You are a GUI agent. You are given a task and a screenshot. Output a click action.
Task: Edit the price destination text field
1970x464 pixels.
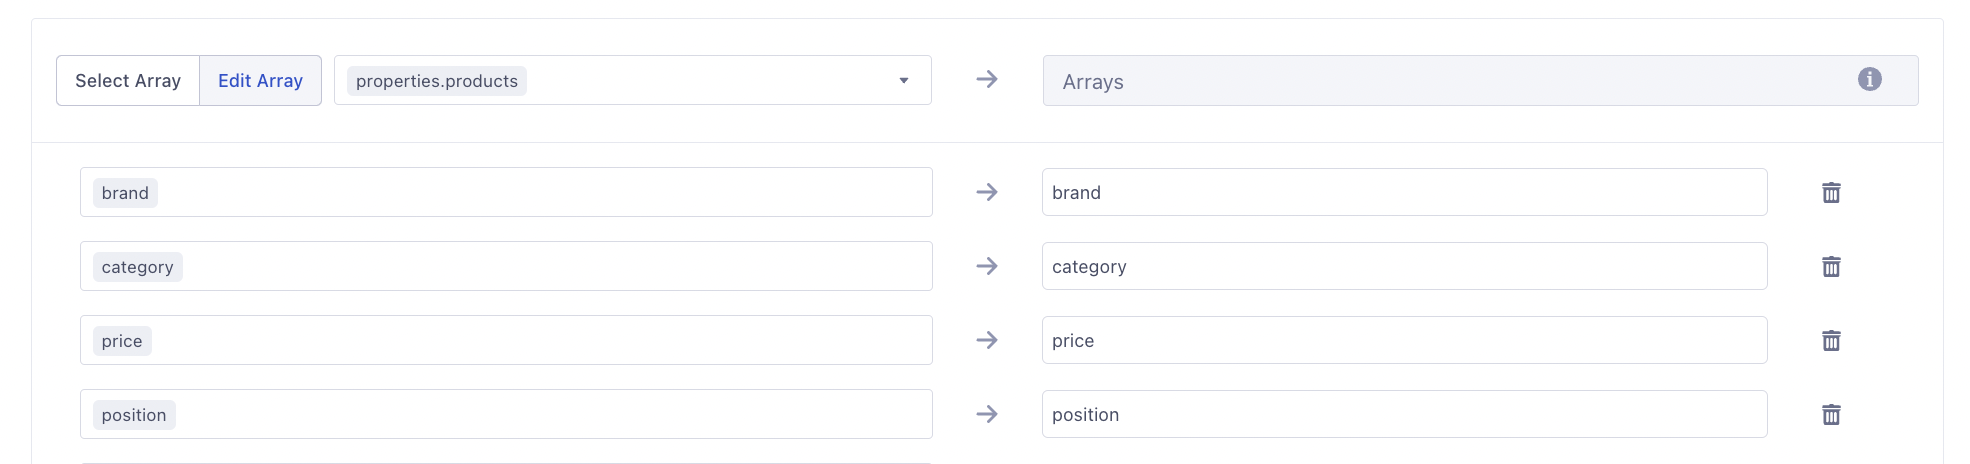coord(1404,340)
